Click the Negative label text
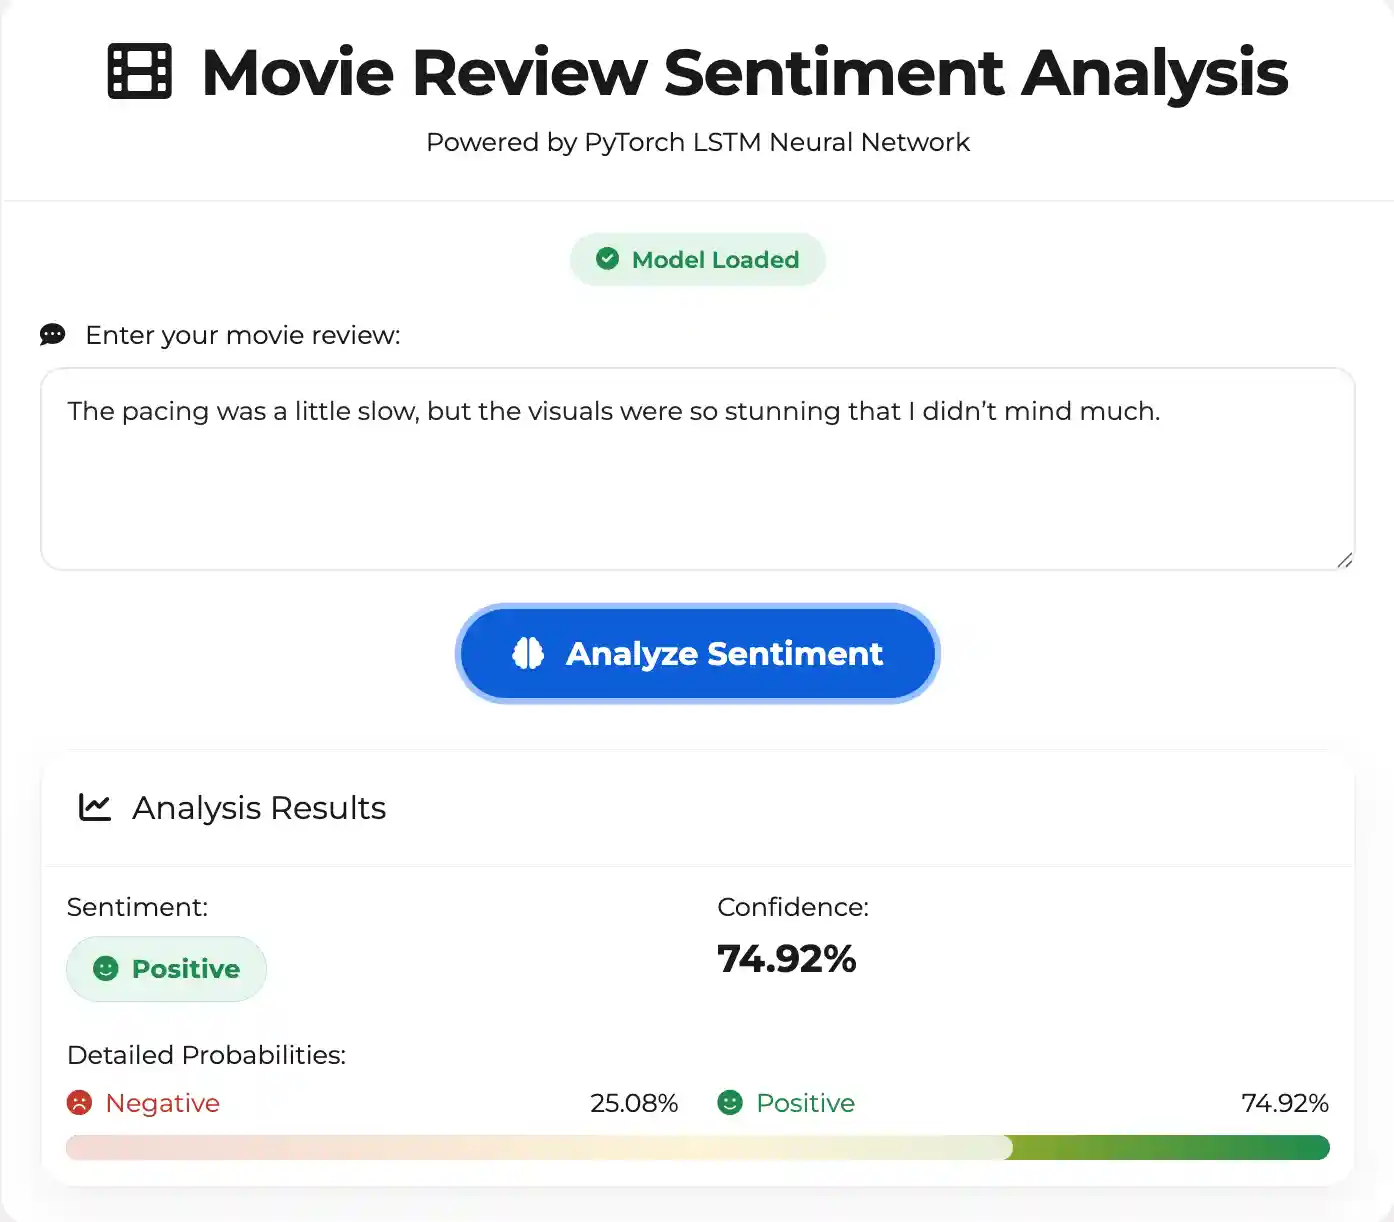This screenshot has width=1394, height=1222. pos(162,1102)
